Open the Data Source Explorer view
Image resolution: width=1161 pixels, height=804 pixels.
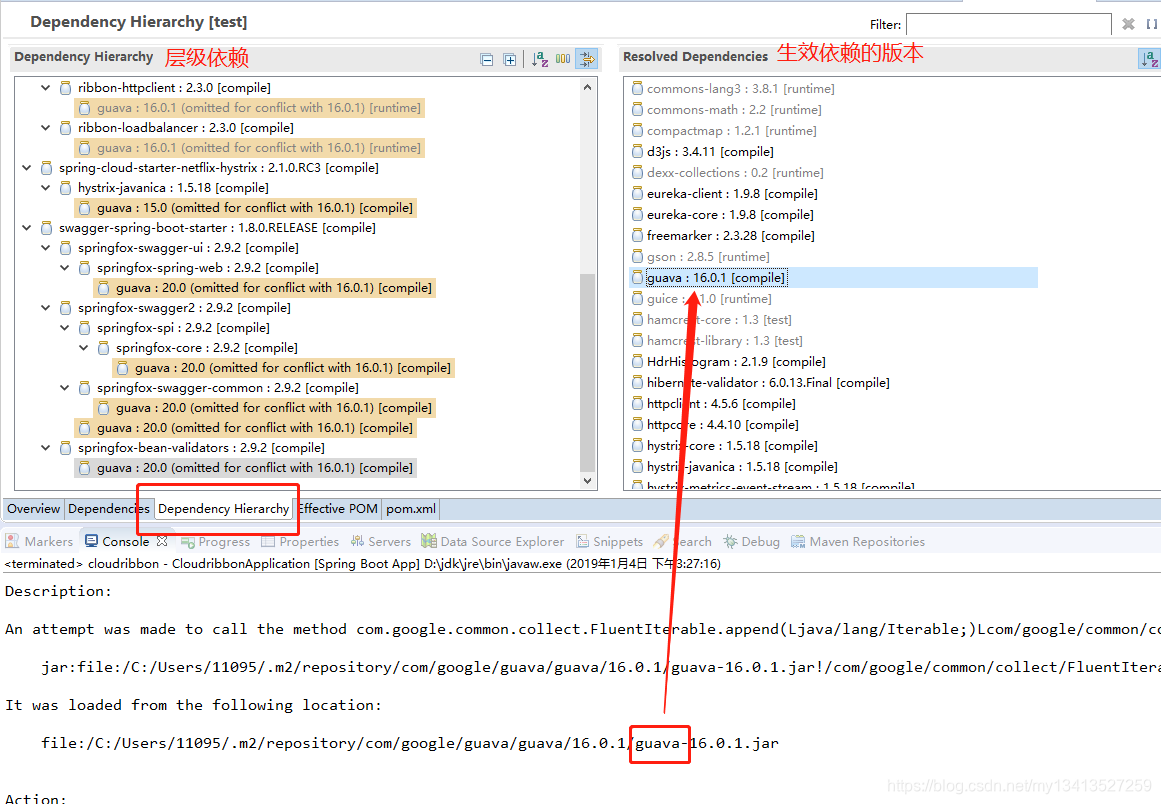(x=493, y=541)
